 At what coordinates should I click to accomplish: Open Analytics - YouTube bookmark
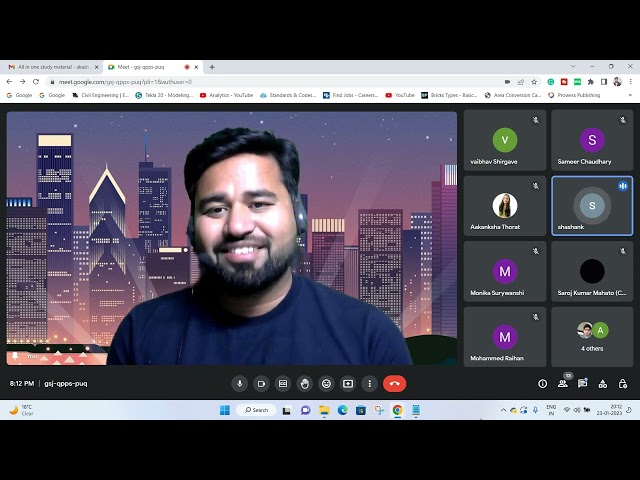227,95
